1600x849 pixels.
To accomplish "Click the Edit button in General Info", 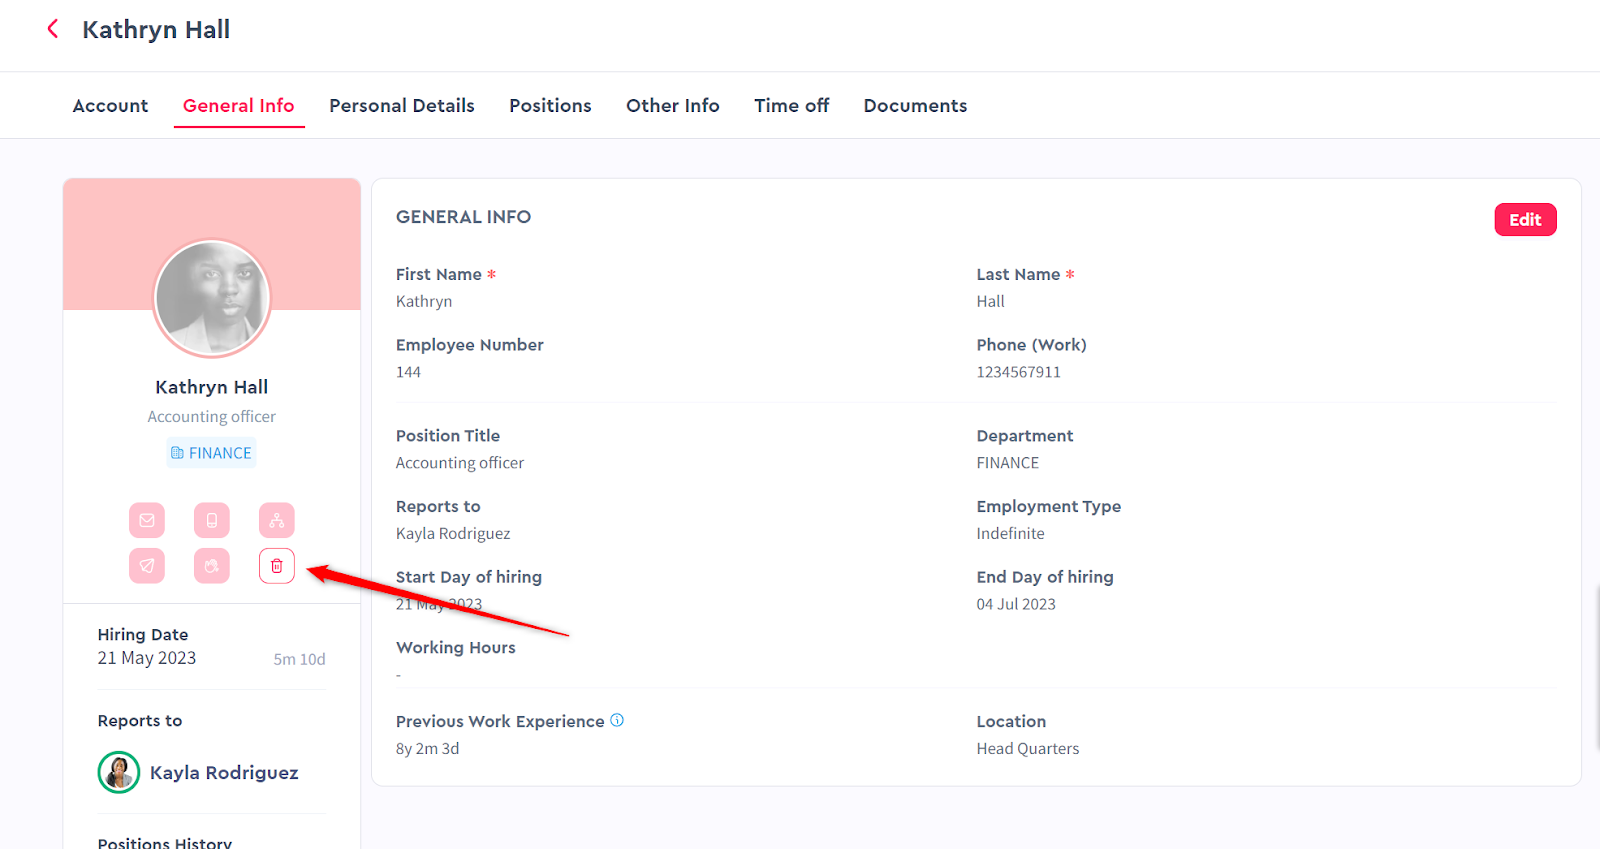I will (1525, 220).
